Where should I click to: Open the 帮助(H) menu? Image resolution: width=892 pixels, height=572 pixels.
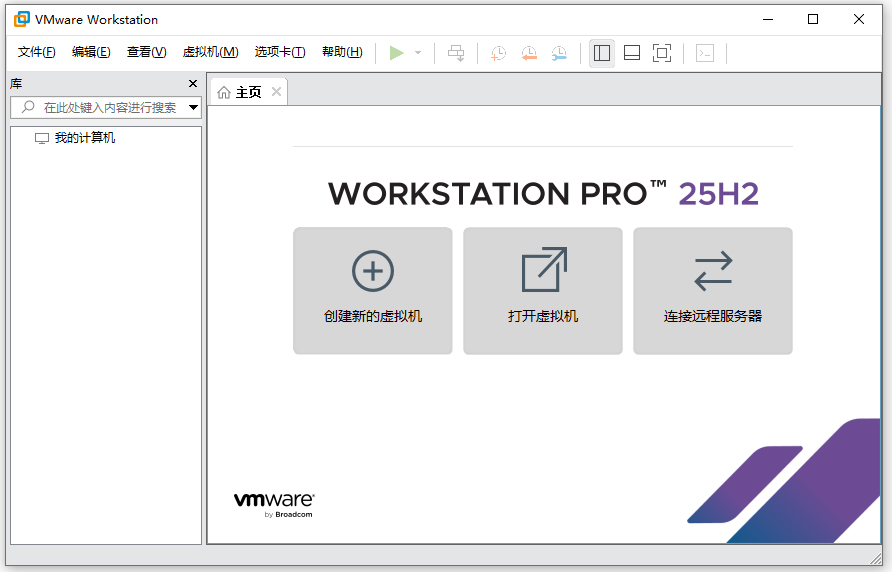pos(342,52)
